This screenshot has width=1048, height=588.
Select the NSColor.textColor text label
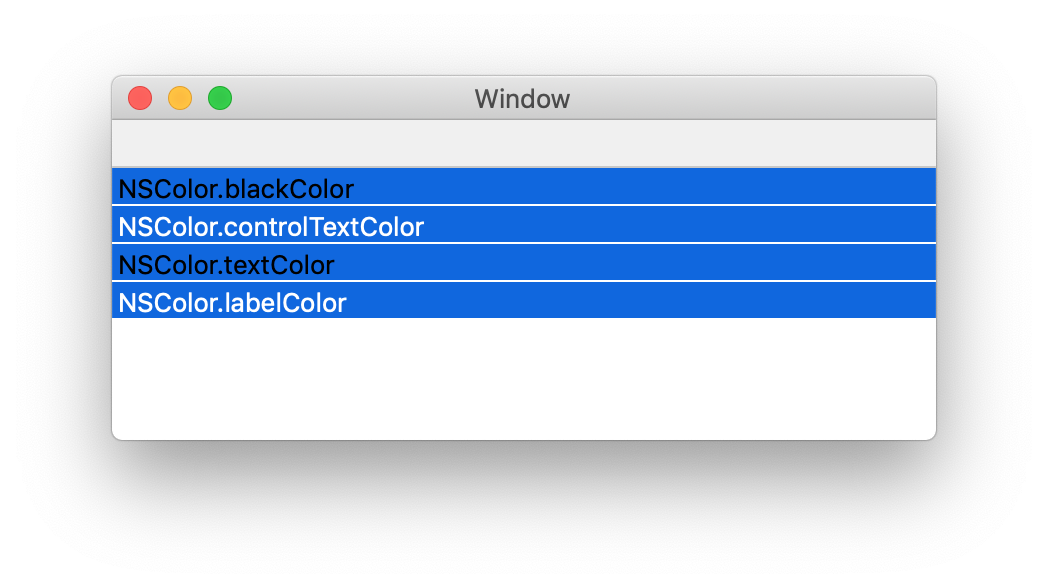click(x=226, y=265)
